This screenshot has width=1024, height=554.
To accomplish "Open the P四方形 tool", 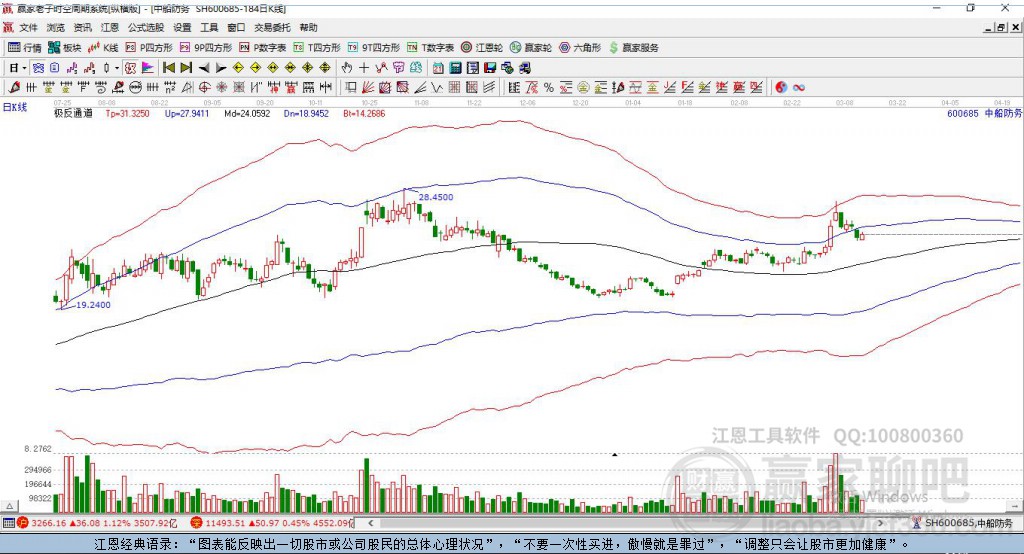I will point(149,48).
